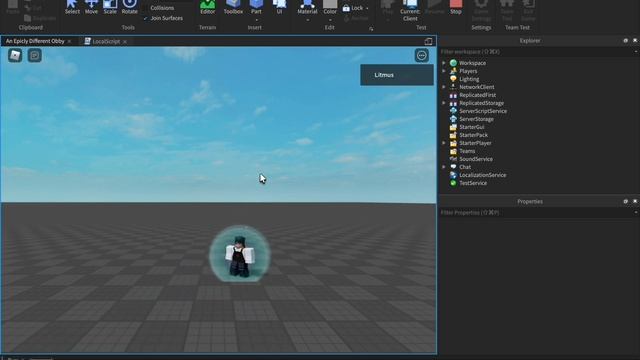The width and height of the screenshot is (640, 360).
Task: Open the Material dropdown arrow
Action: (x=307, y=20)
